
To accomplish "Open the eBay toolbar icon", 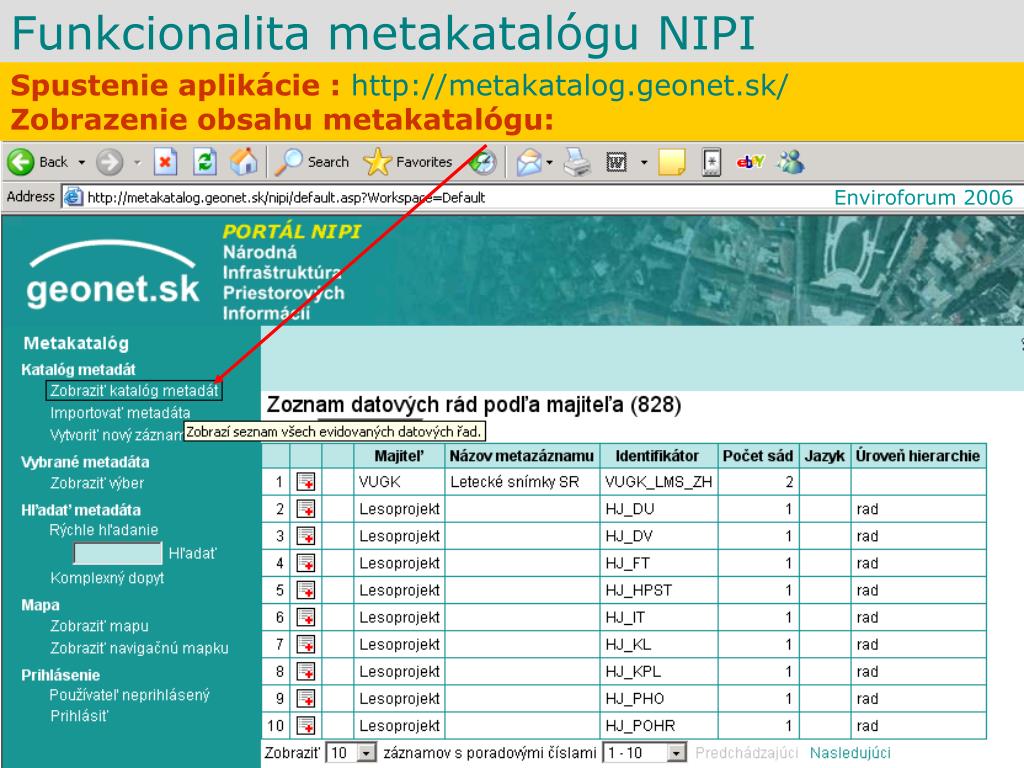I will tap(750, 161).
